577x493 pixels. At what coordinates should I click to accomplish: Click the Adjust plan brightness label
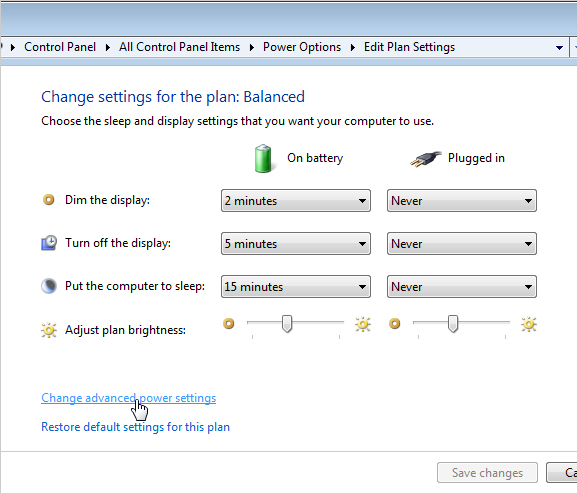pyautogui.click(x=125, y=330)
